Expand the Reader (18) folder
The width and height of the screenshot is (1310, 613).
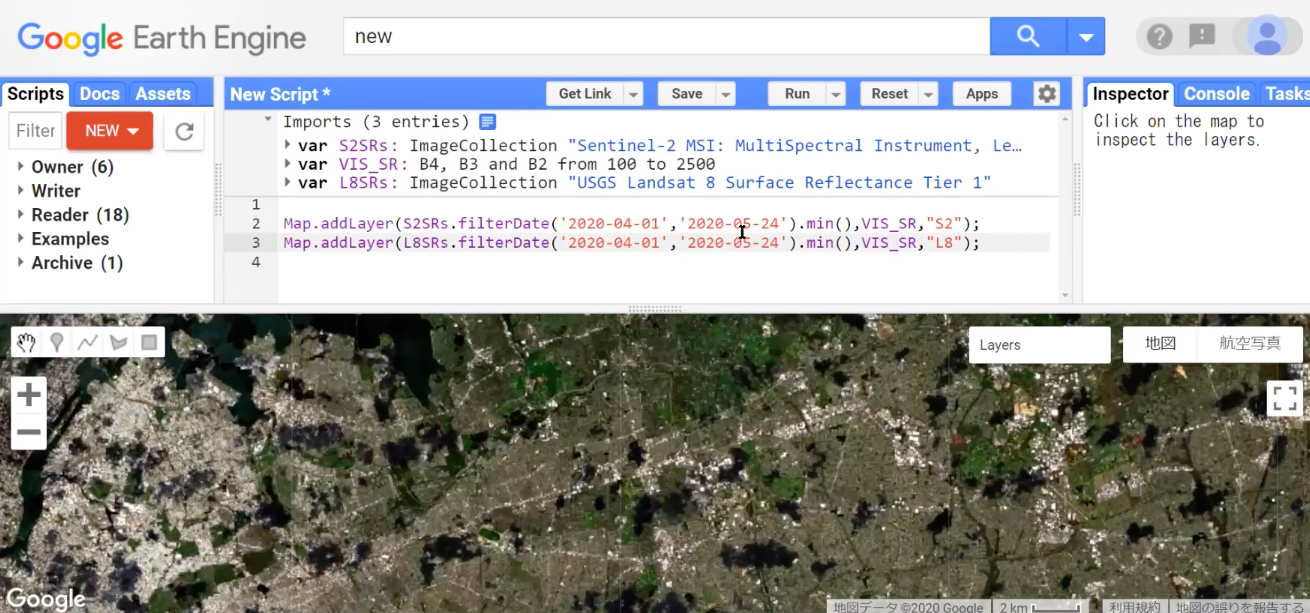coord(21,215)
